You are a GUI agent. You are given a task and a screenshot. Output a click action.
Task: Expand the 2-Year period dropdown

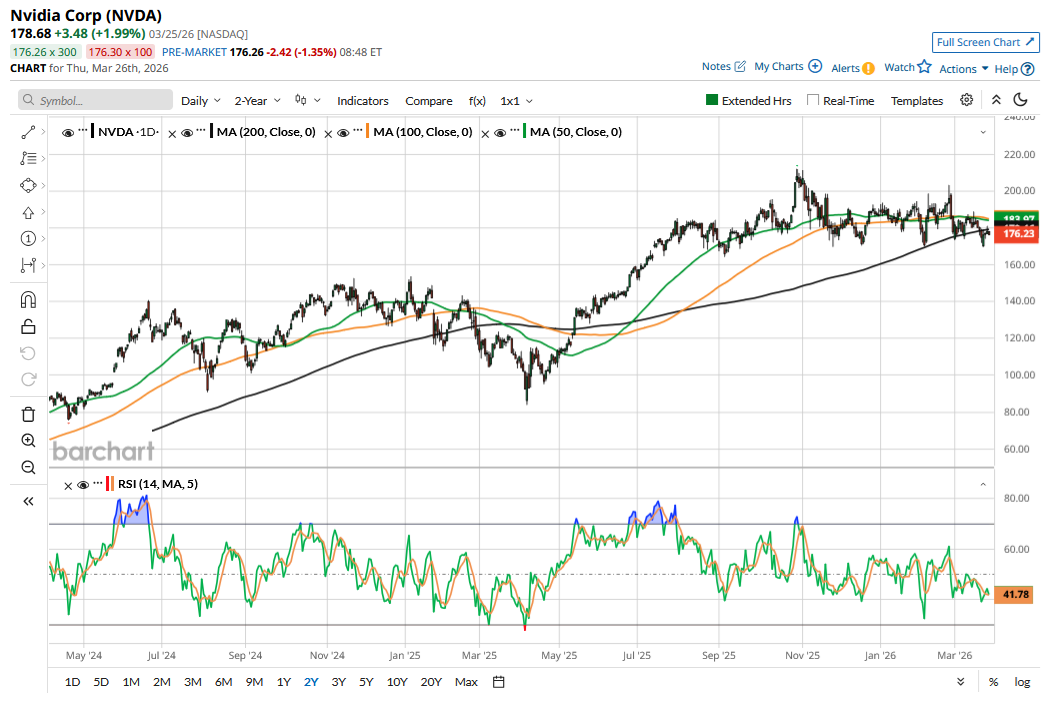257,101
